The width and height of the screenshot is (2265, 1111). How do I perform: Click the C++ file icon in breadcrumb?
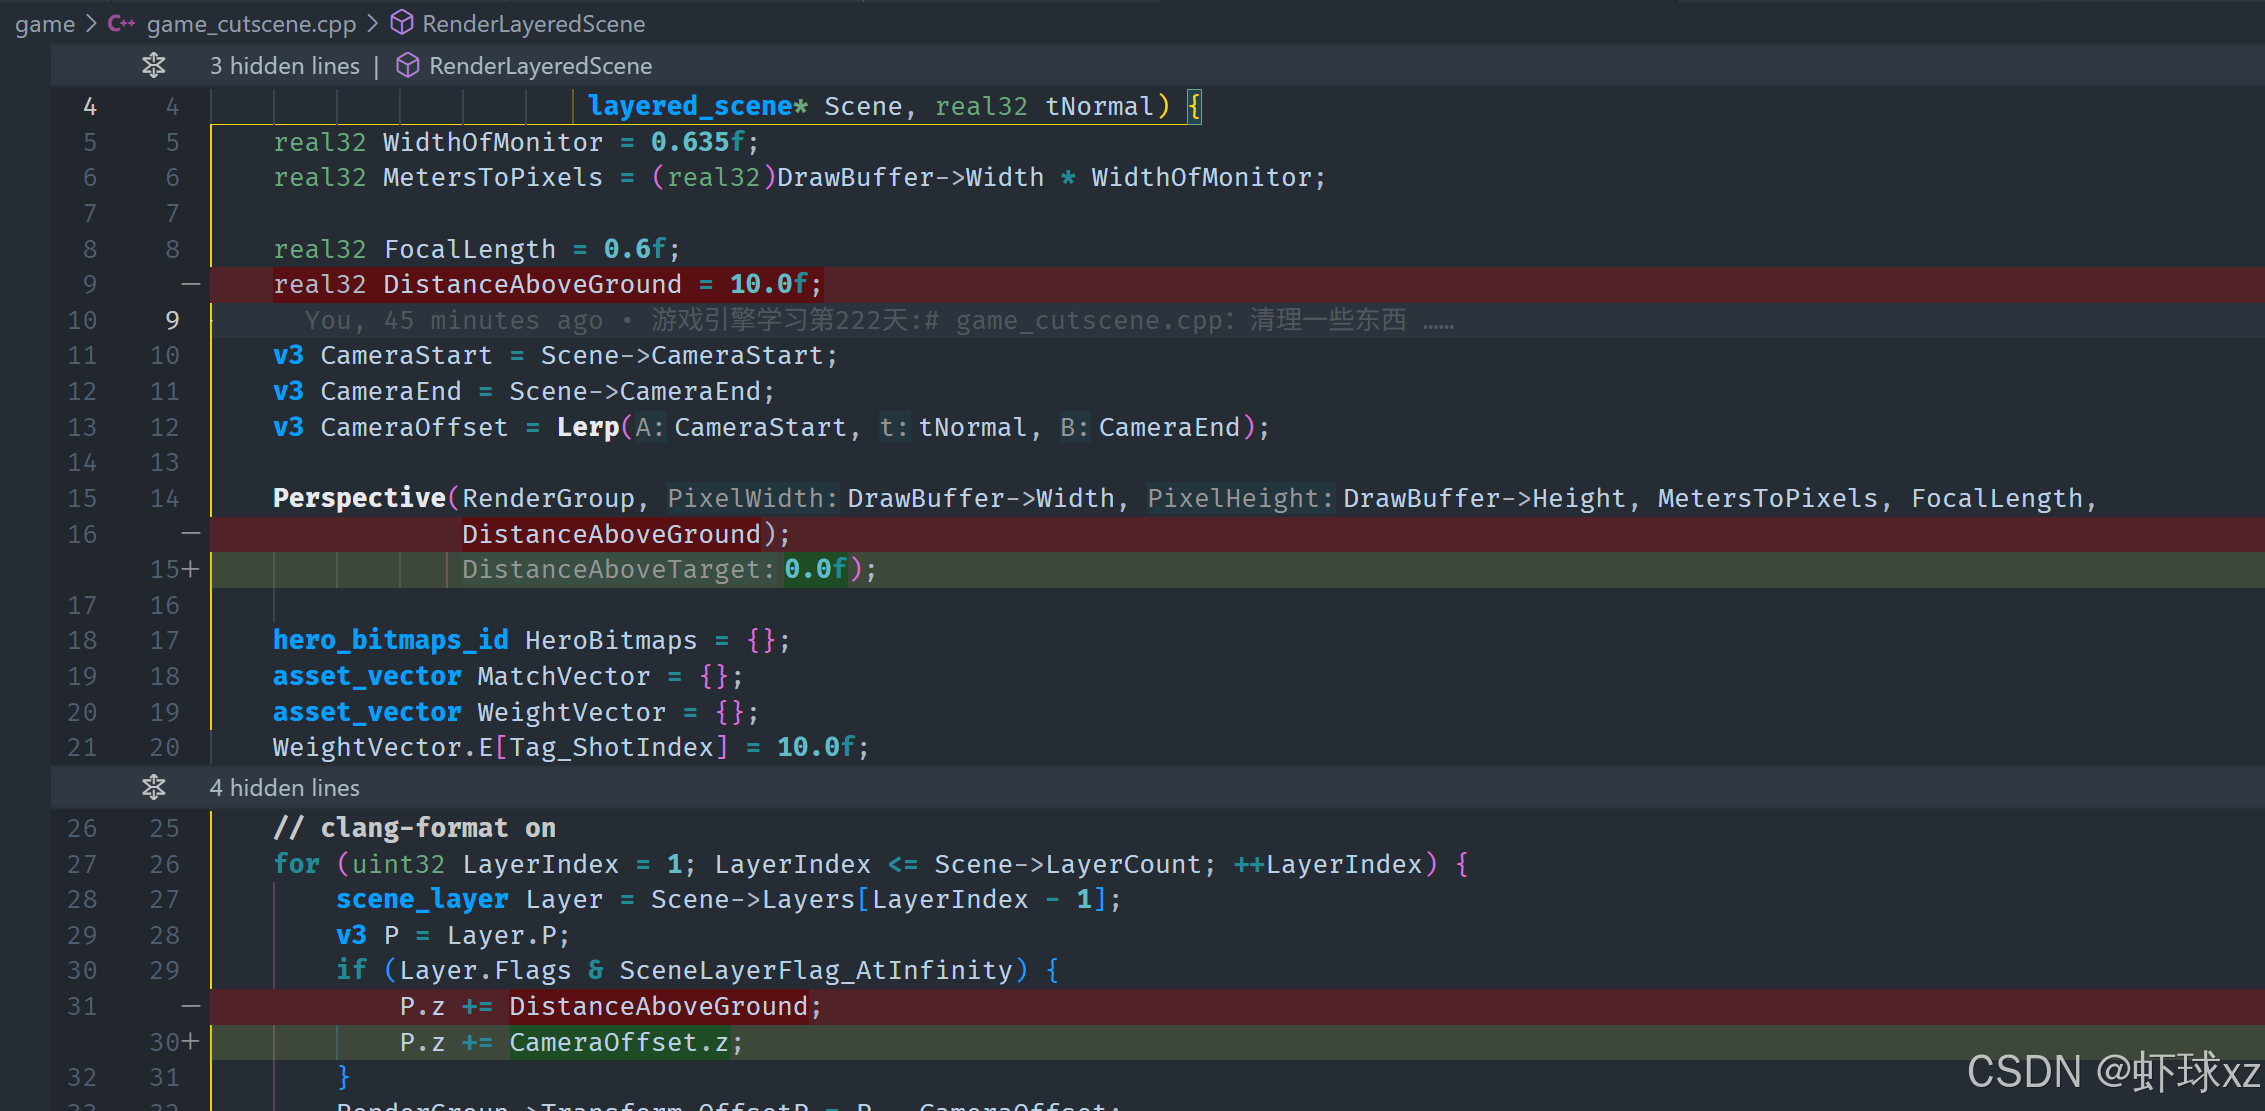point(121,23)
